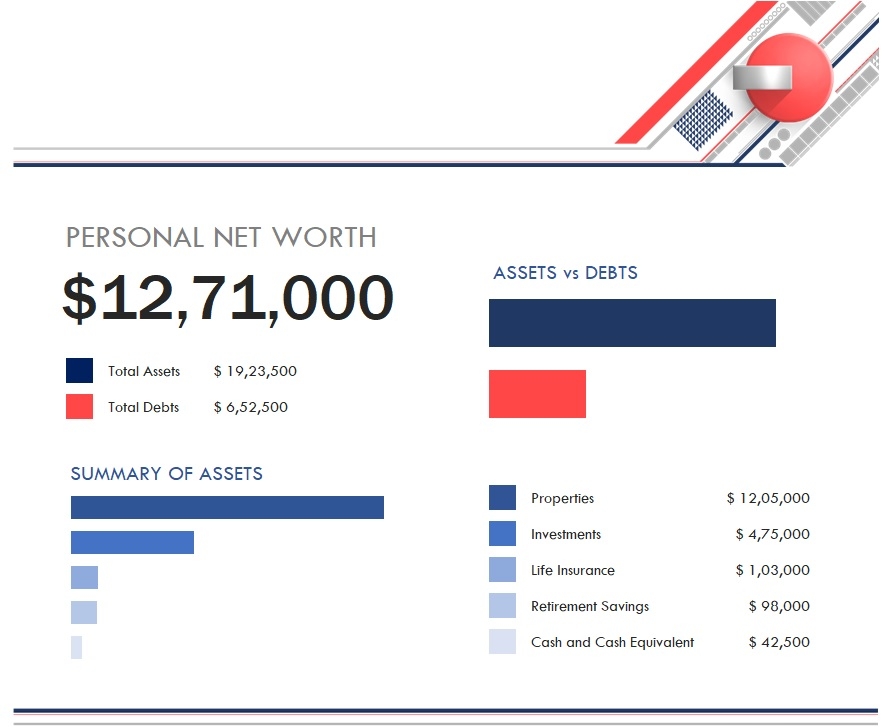Select the Total Debts label entry
The height and width of the screenshot is (727, 886).
(x=143, y=407)
